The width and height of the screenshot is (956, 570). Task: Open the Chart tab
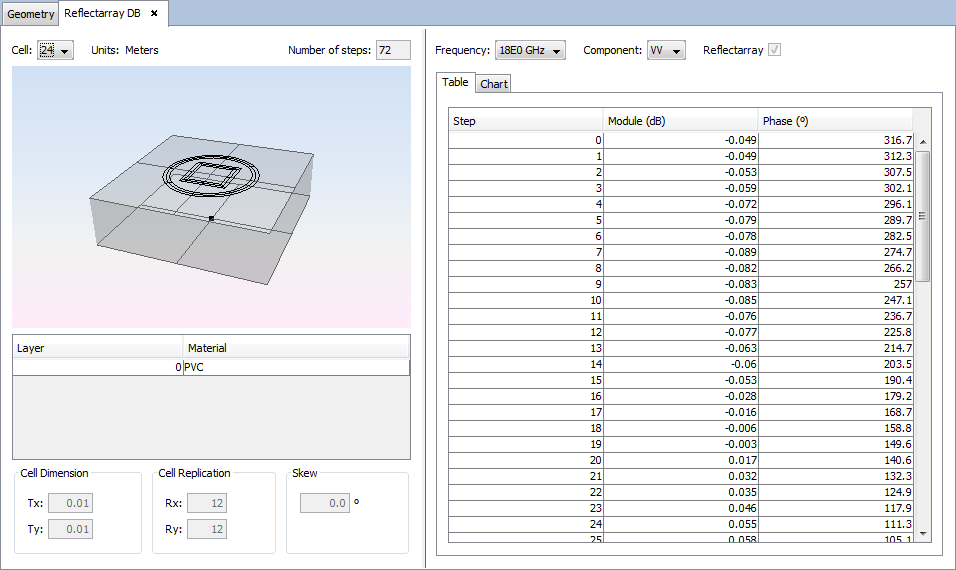pos(494,84)
